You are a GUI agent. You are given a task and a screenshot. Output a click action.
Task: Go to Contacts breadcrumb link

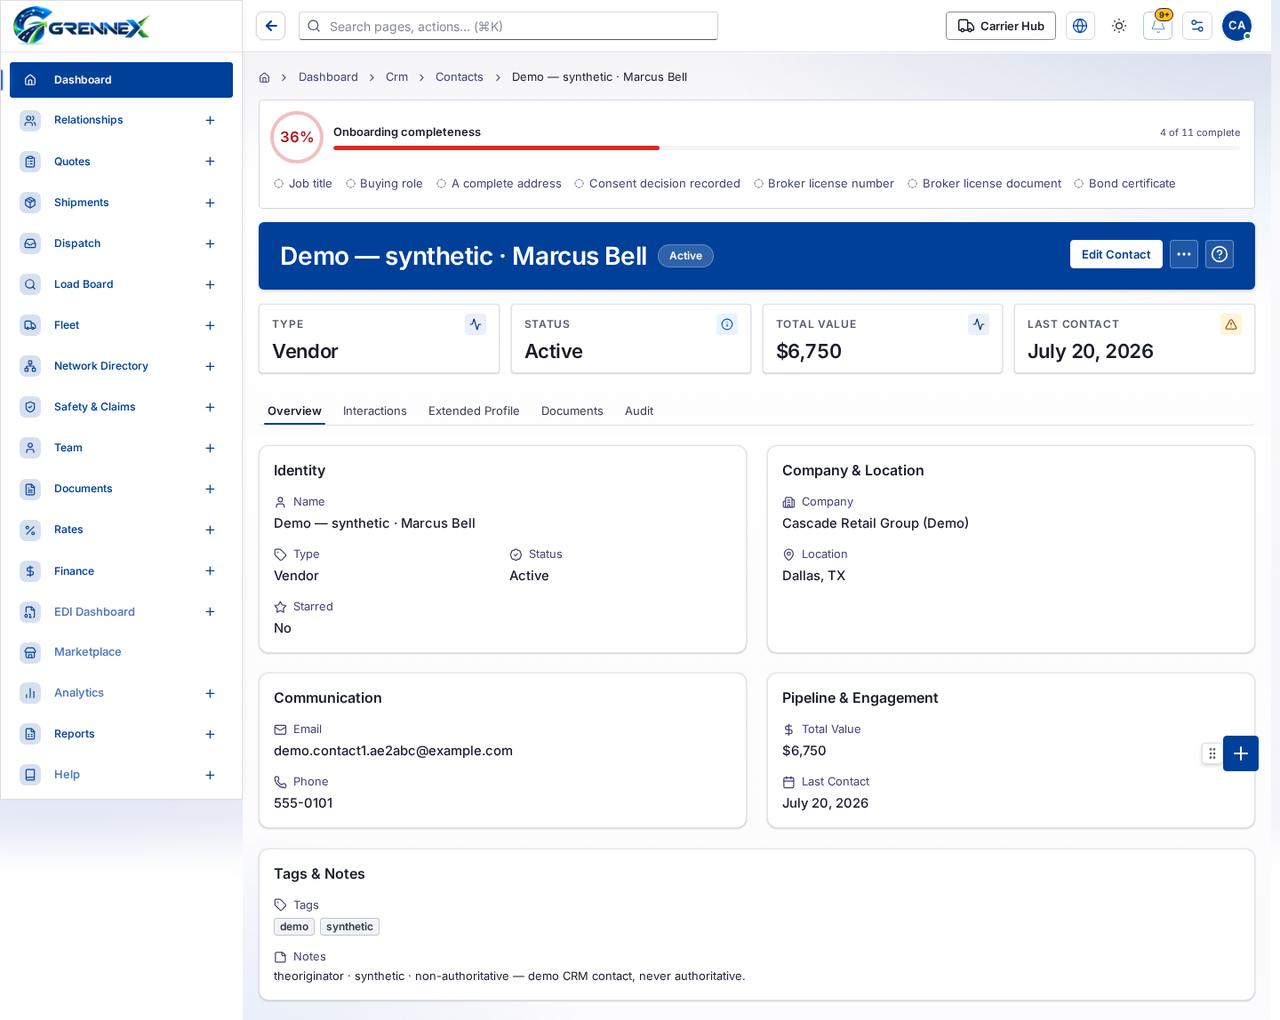tap(459, 77)
